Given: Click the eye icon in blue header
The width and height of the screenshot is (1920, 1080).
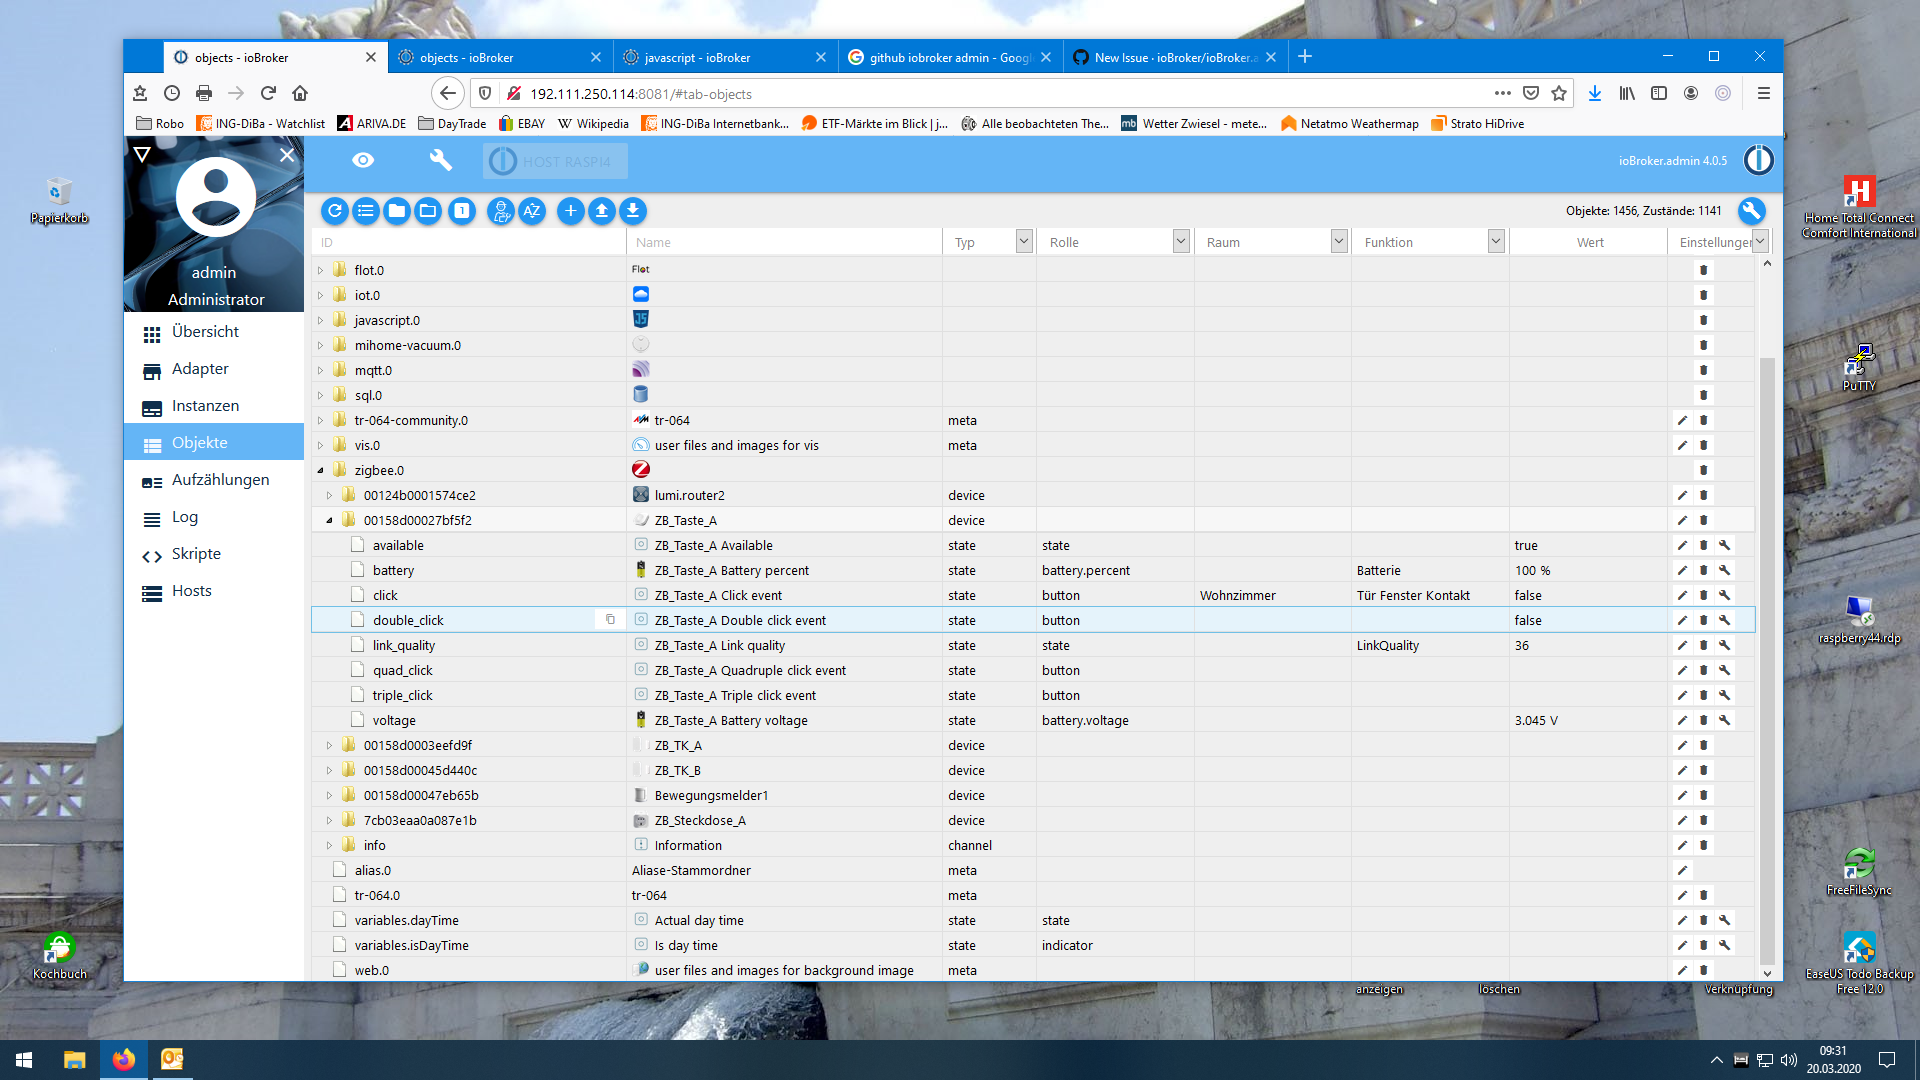Looking at the screenshot, I should tap(363, 160).
